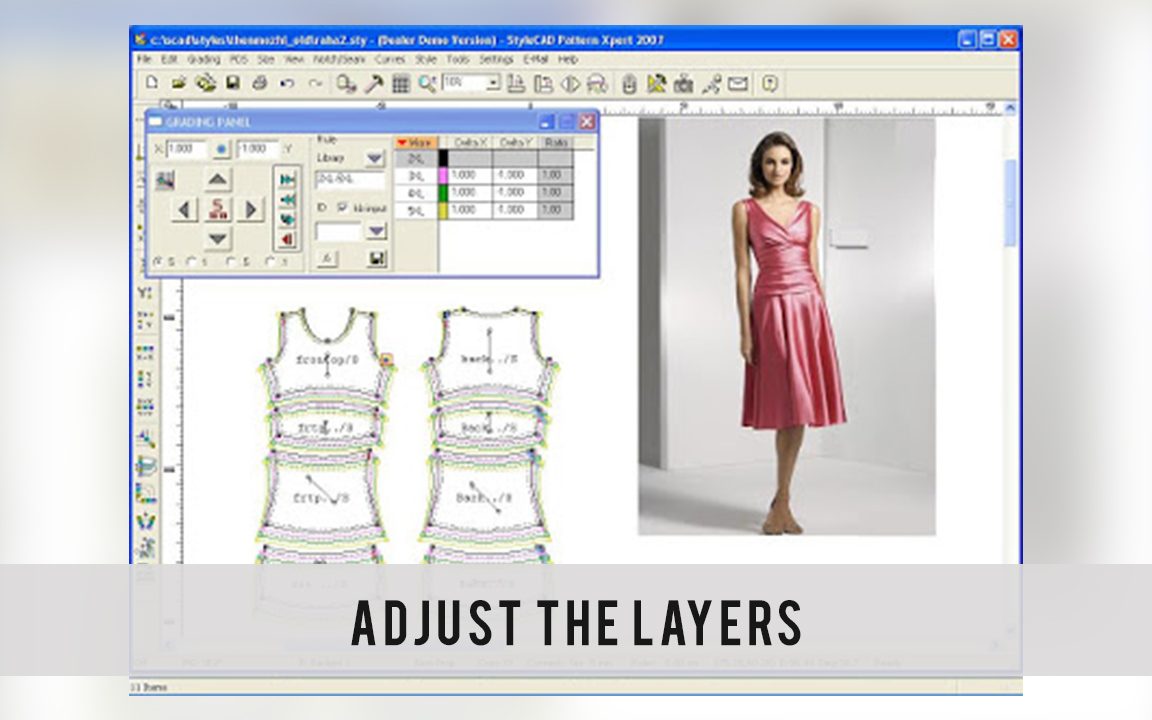Viewport: 1152px width, 720px height.
Task: Click the Delta Y column header
Action: tap(516, 143)
